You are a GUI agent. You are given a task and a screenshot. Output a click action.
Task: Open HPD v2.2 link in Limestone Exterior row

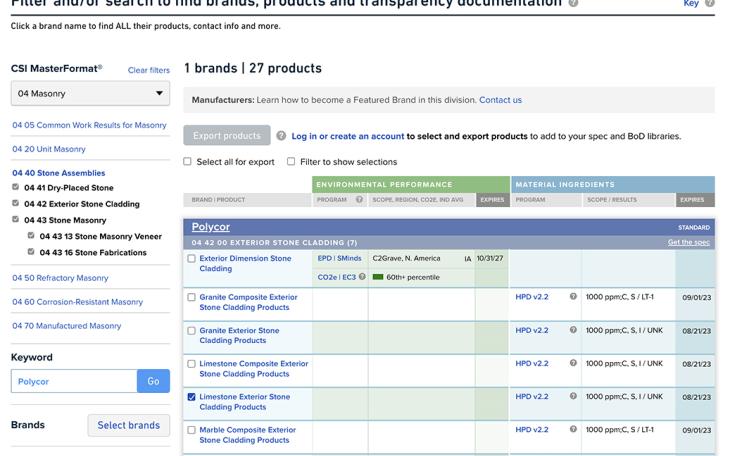pyautogui.click(x=532, y=396)
